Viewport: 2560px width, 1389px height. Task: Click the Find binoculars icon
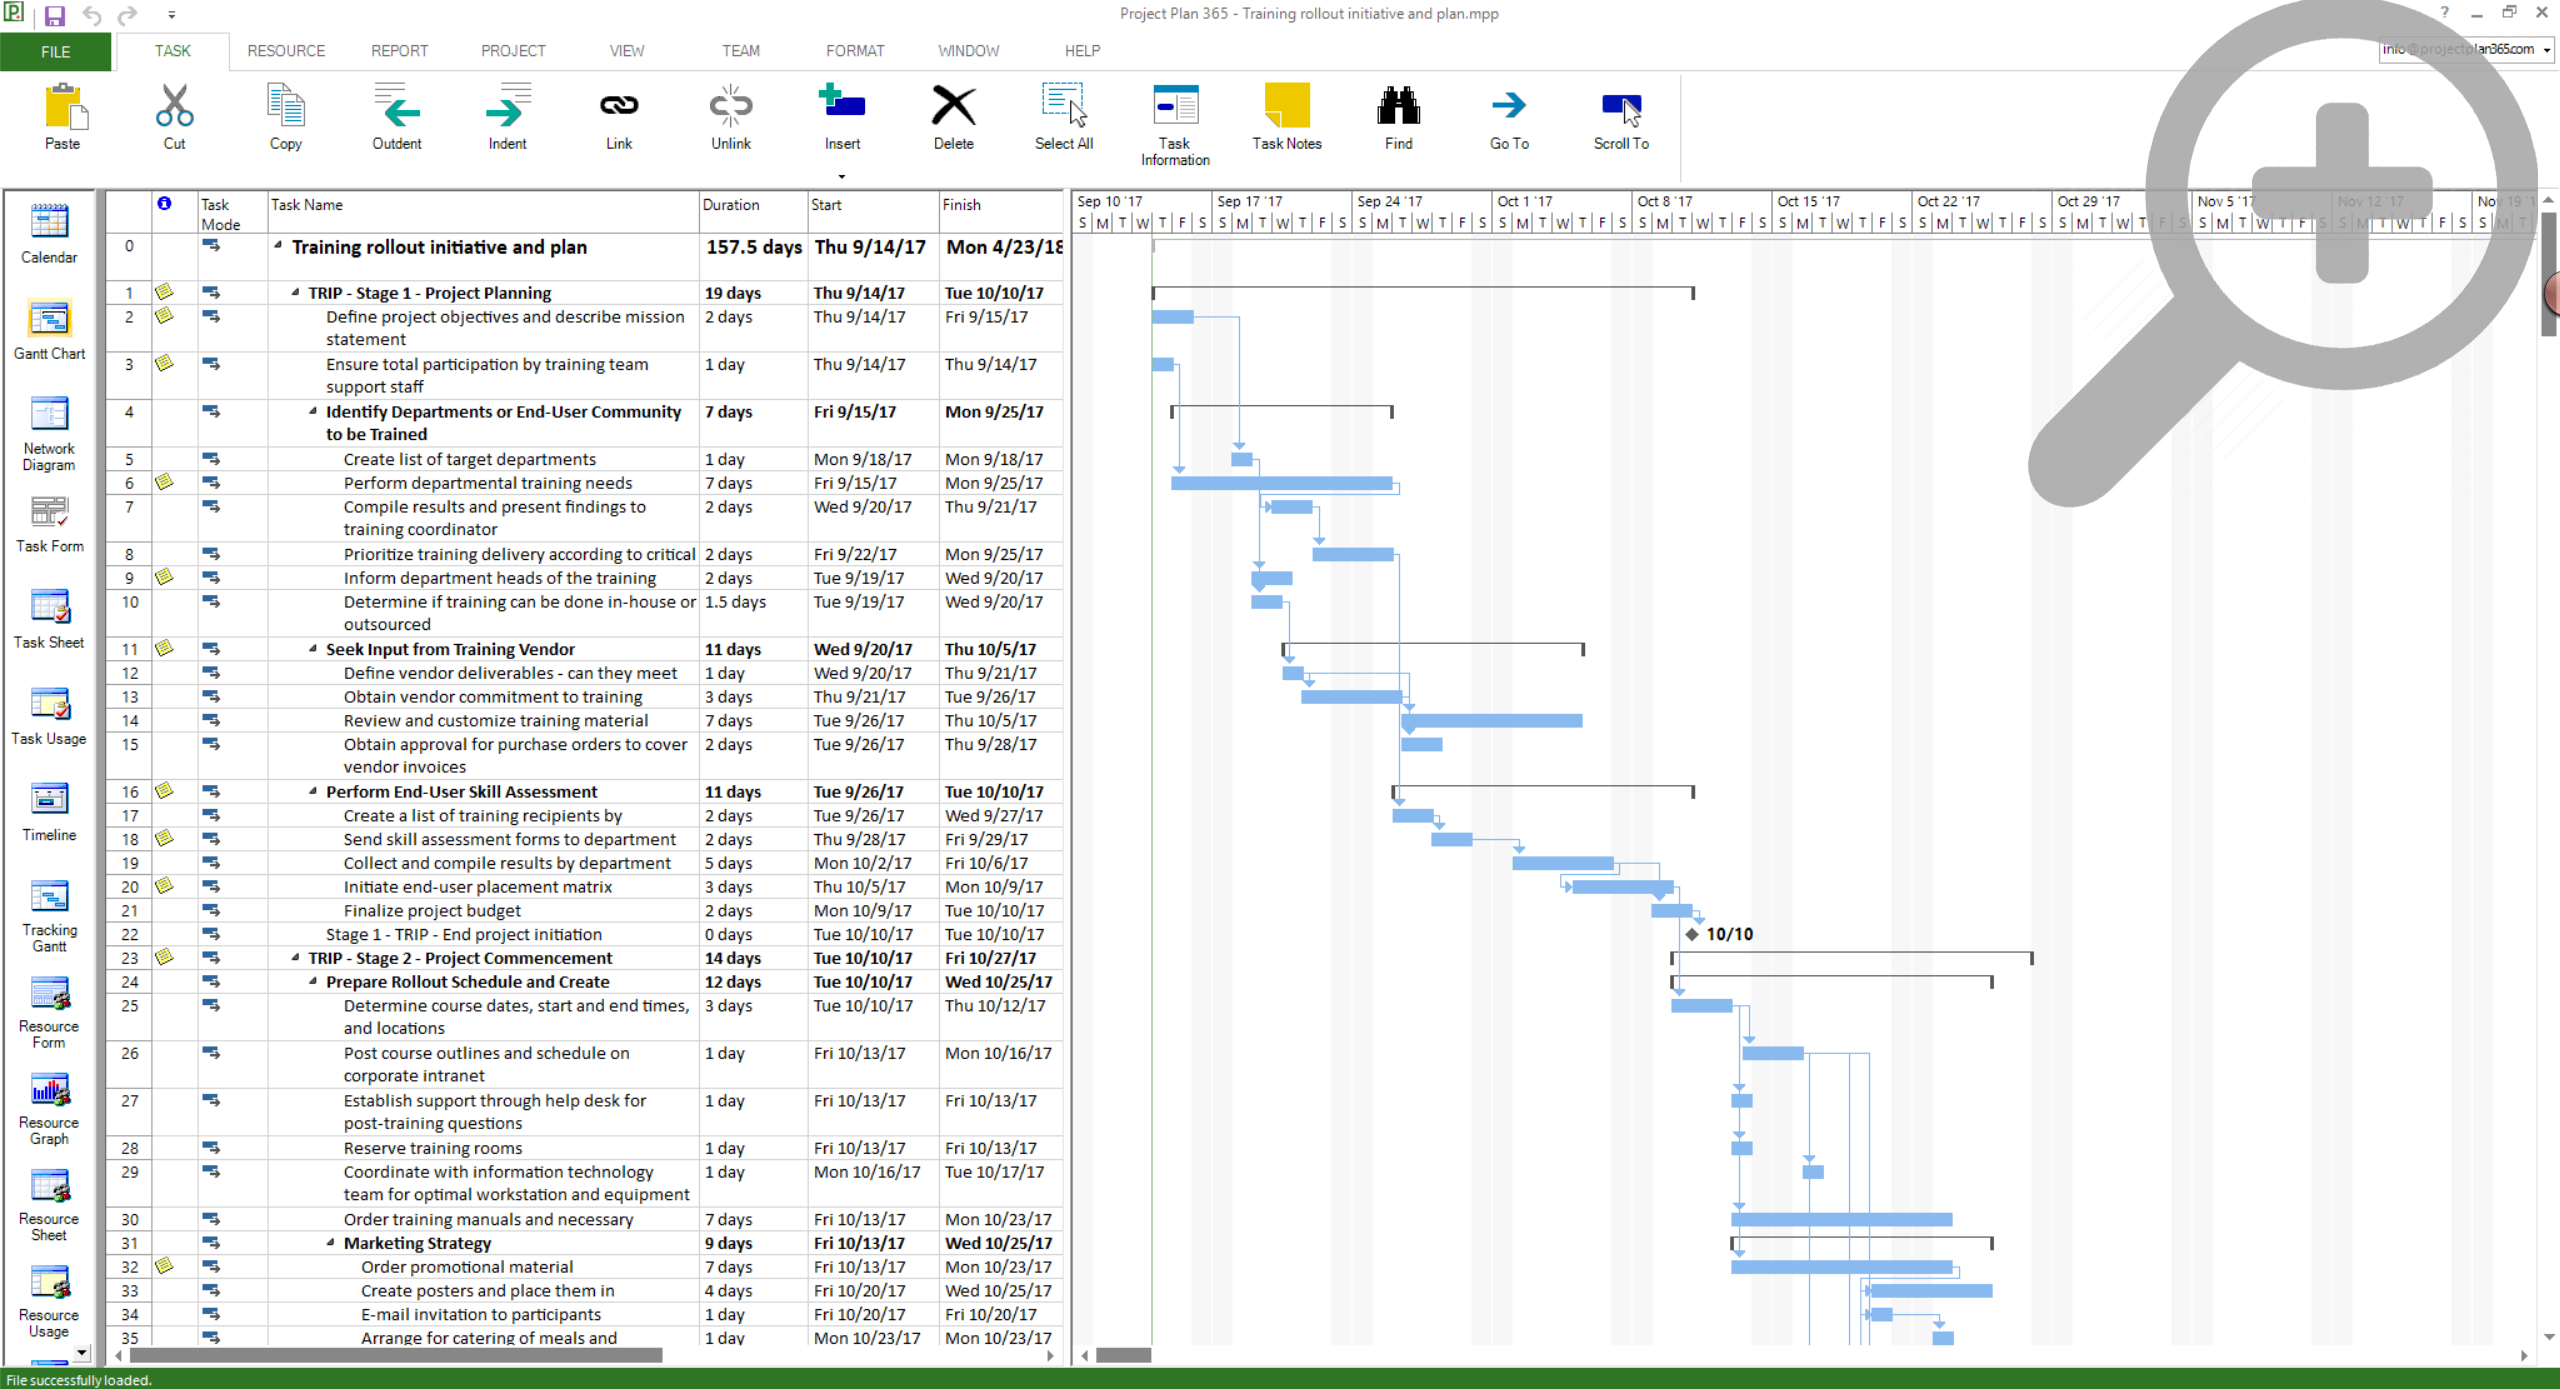1398,105
